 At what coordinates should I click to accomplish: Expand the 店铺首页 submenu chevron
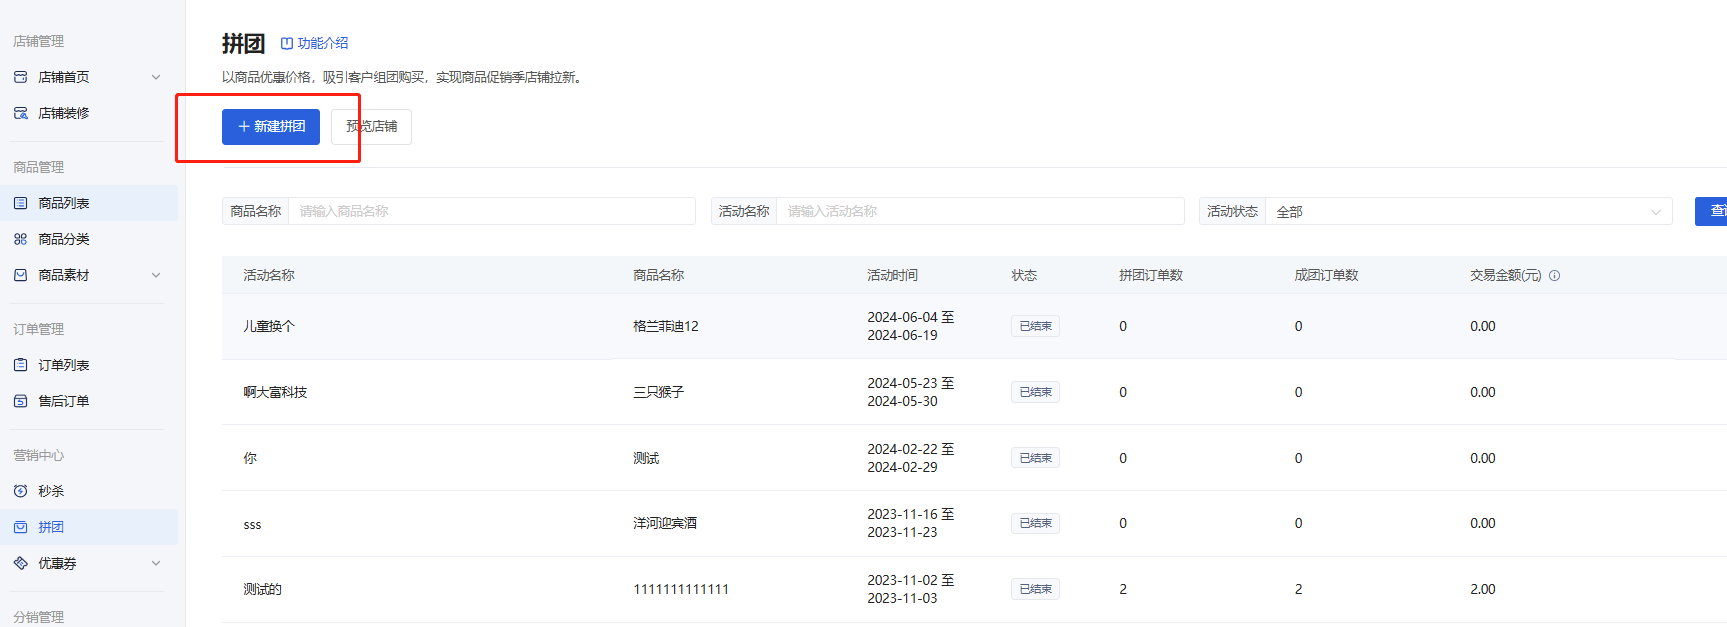tap(156, 77)
